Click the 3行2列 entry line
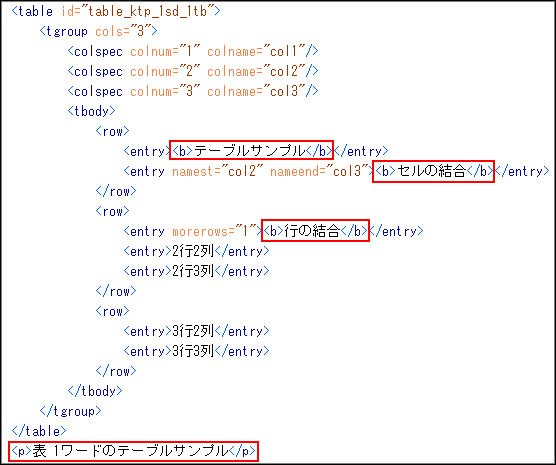Image resolution: width=556 pixels, height=465 pixels. (x=196, y=331)
